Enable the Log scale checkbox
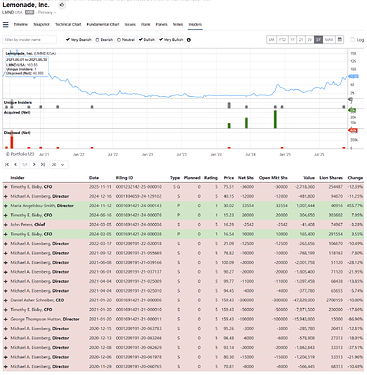This screenshot has height=375, width=367. click(352, 40)
